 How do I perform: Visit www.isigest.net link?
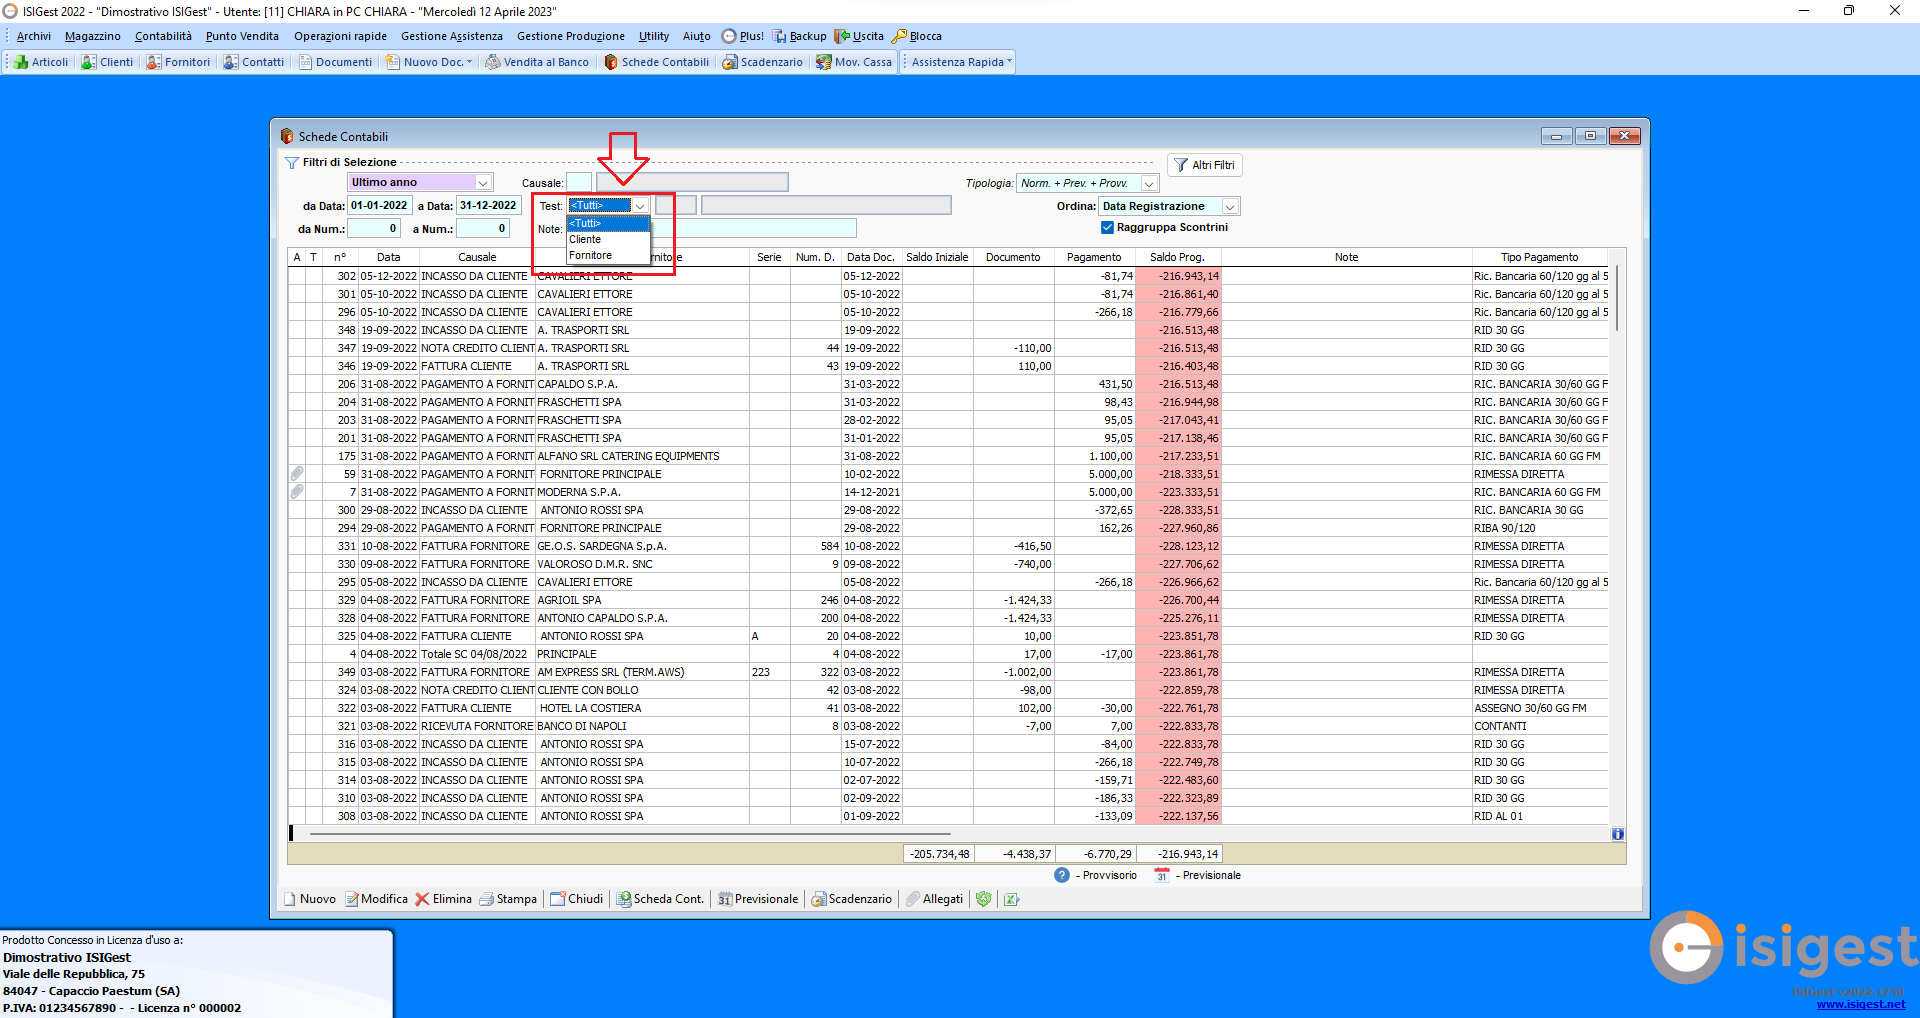tap(1861, 1004)
